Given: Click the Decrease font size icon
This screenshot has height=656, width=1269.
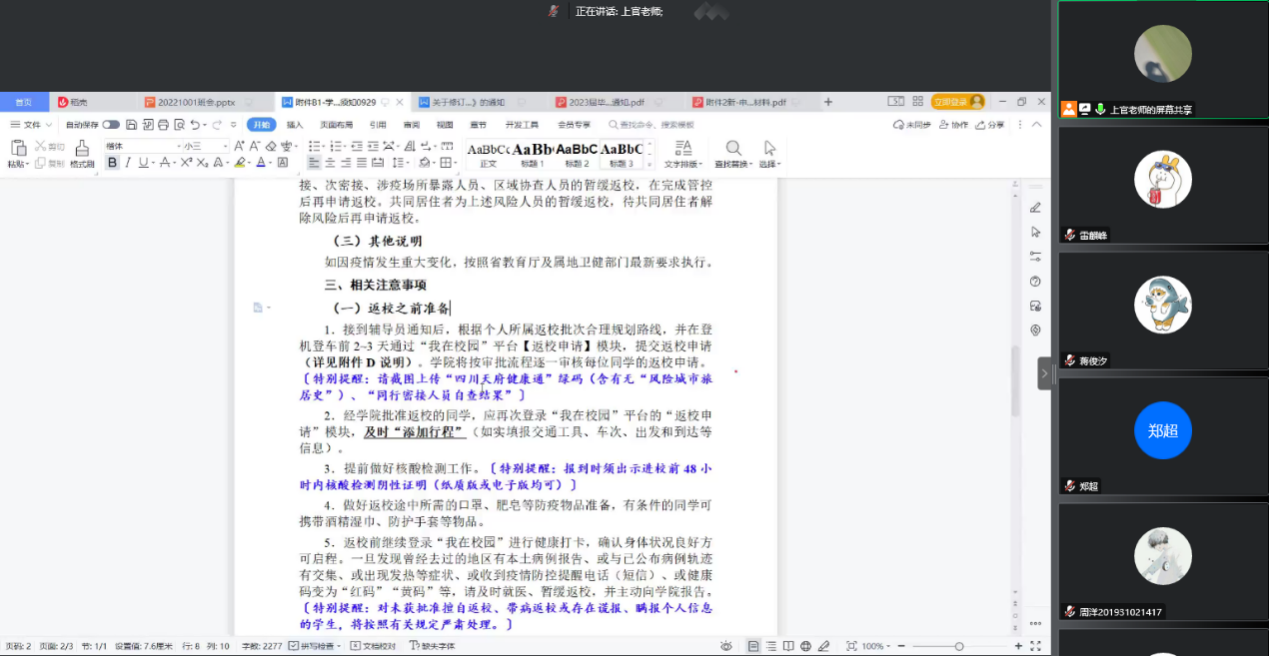Looking at the screenshot, I should pyautogui.click(x=254, y=146).
